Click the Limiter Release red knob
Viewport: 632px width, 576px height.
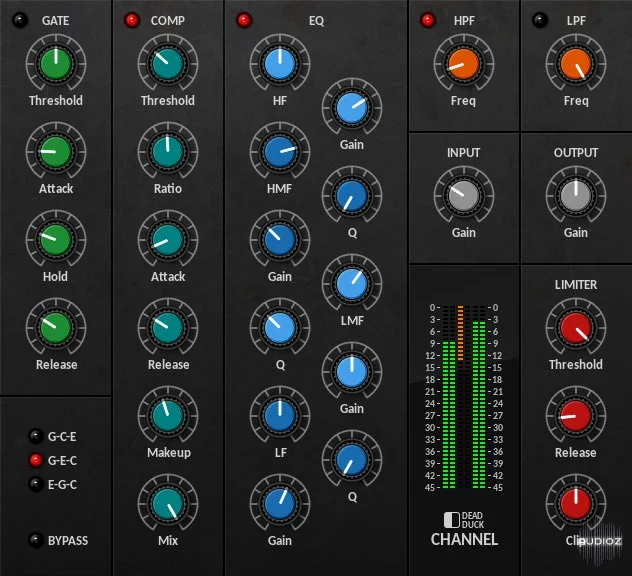pos(576,416)
